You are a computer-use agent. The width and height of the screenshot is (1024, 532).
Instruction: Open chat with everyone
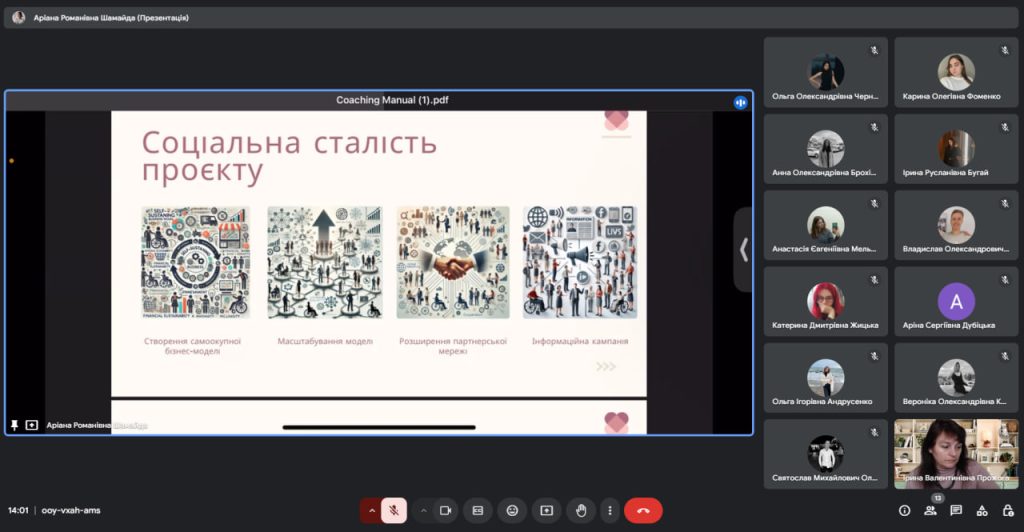(956, 510)
